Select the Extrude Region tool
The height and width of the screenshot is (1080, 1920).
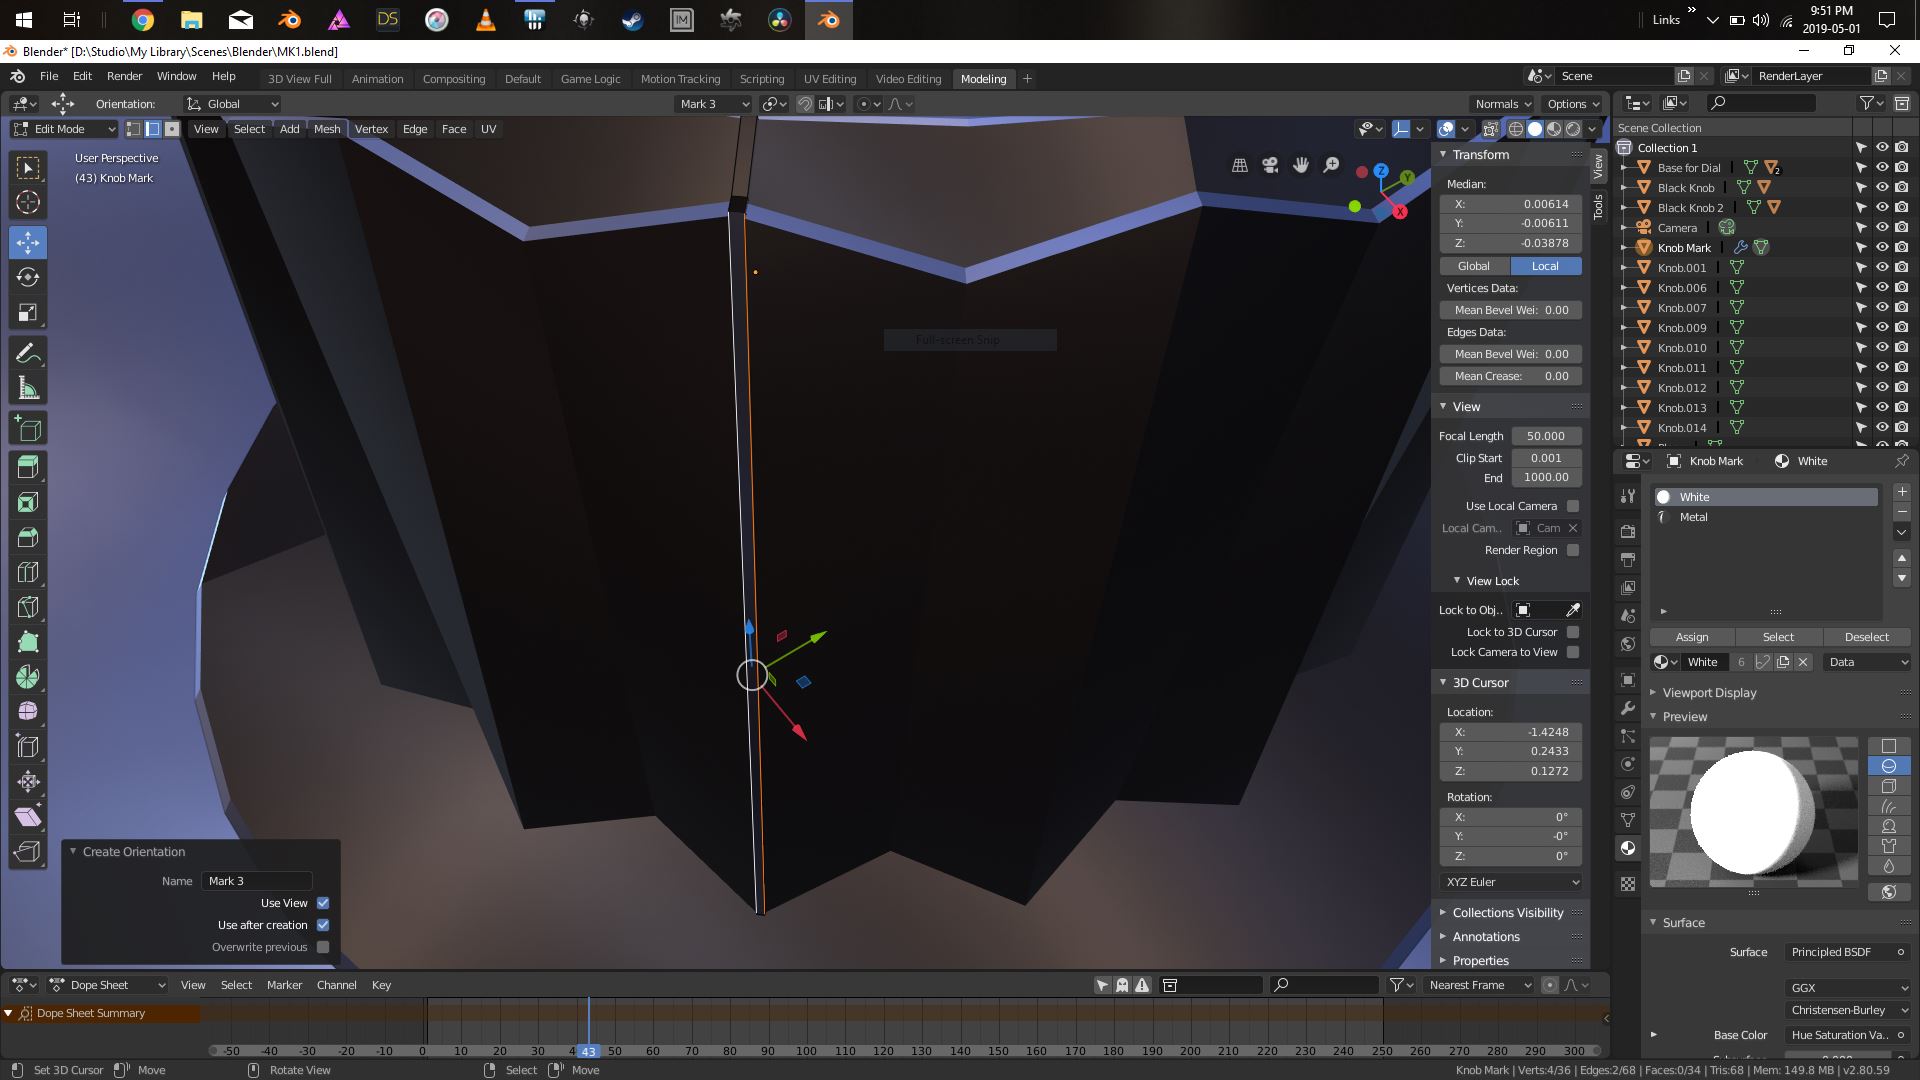pos(28,467)
